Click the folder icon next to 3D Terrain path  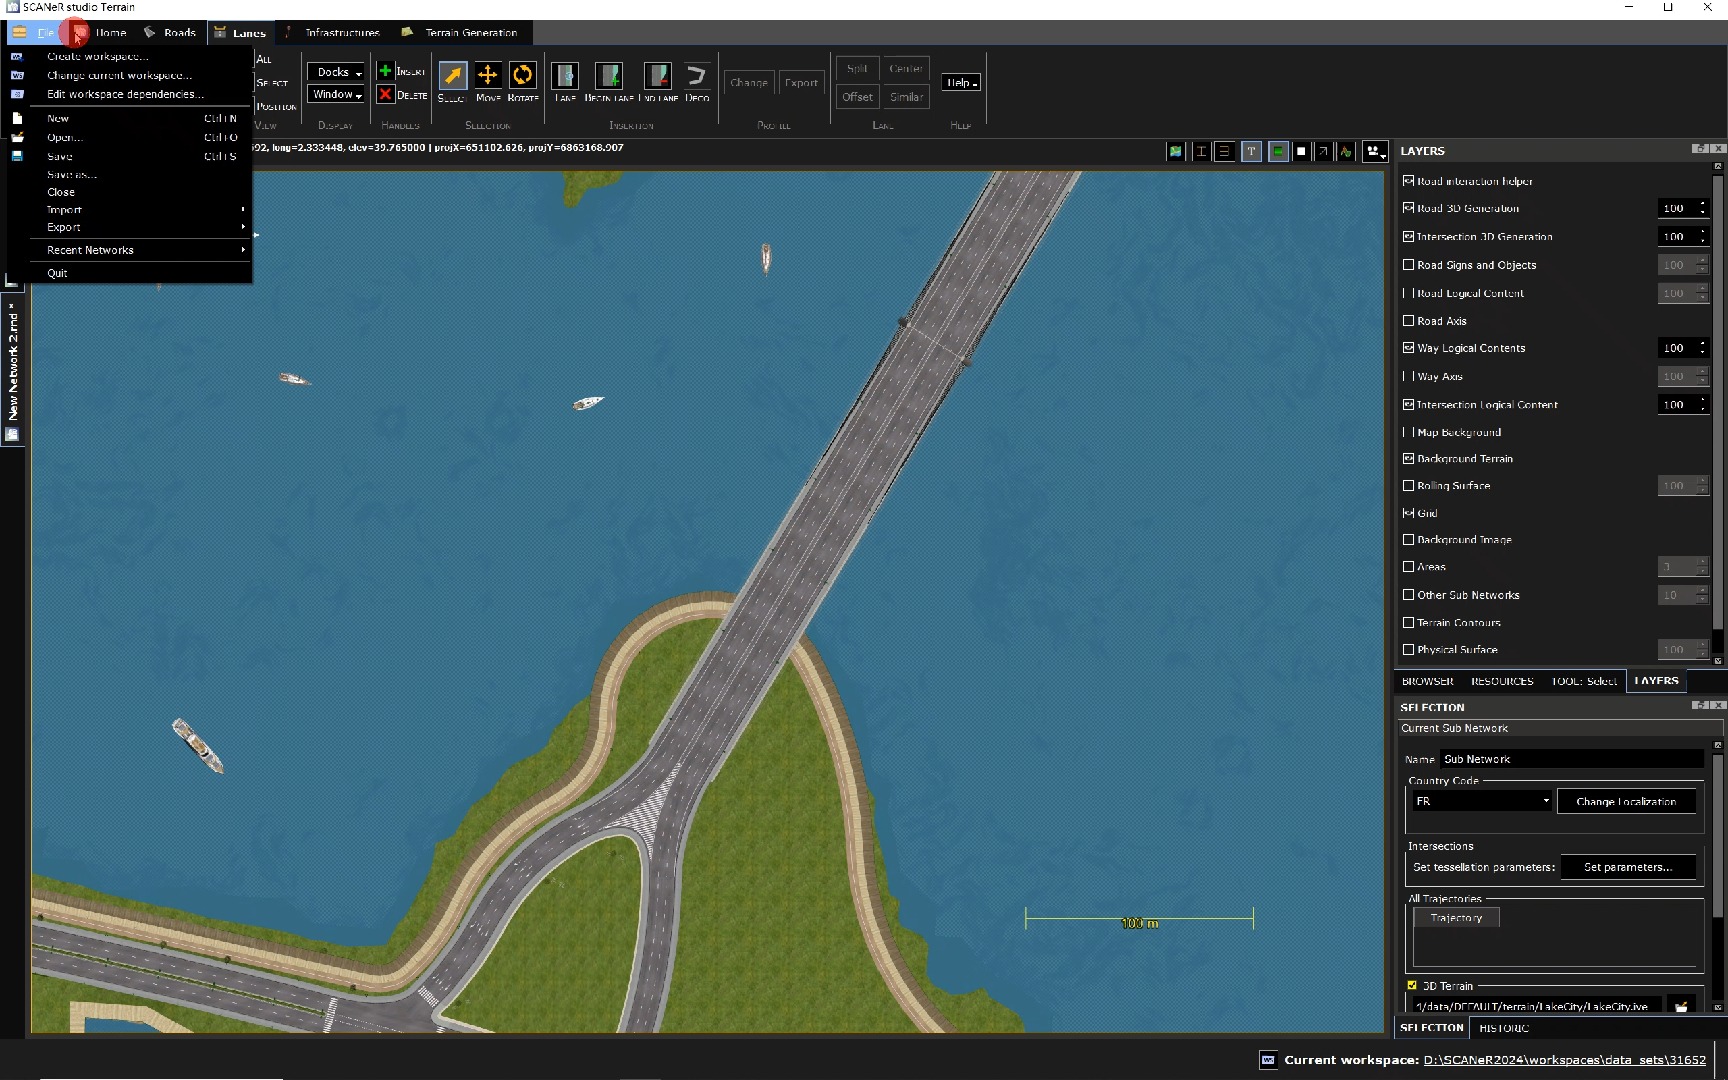tap(1681, 1007)
